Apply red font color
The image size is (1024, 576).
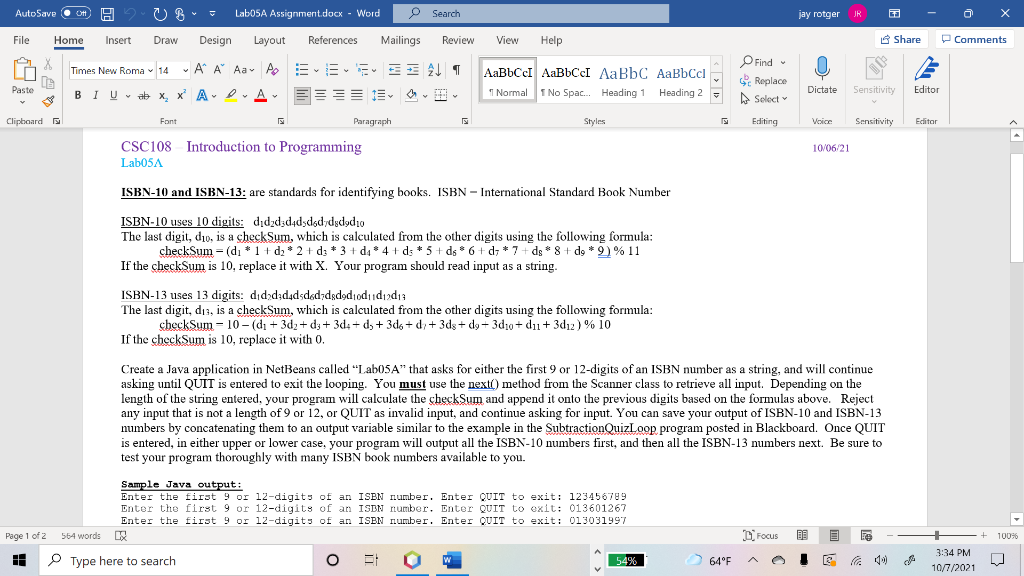[261, 95]
